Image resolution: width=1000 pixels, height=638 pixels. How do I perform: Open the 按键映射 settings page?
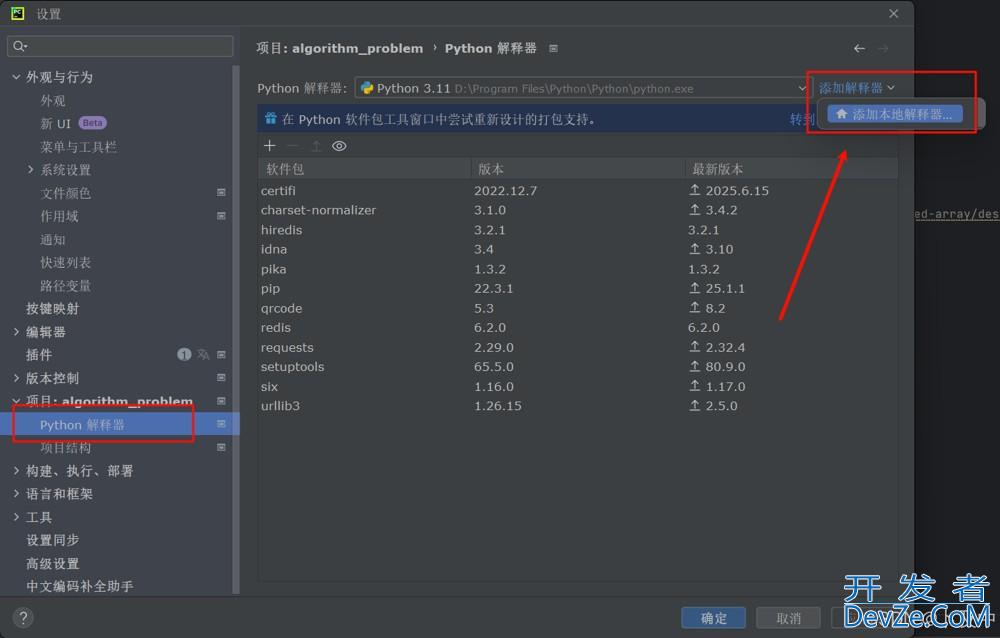click(x=52, y=308)
